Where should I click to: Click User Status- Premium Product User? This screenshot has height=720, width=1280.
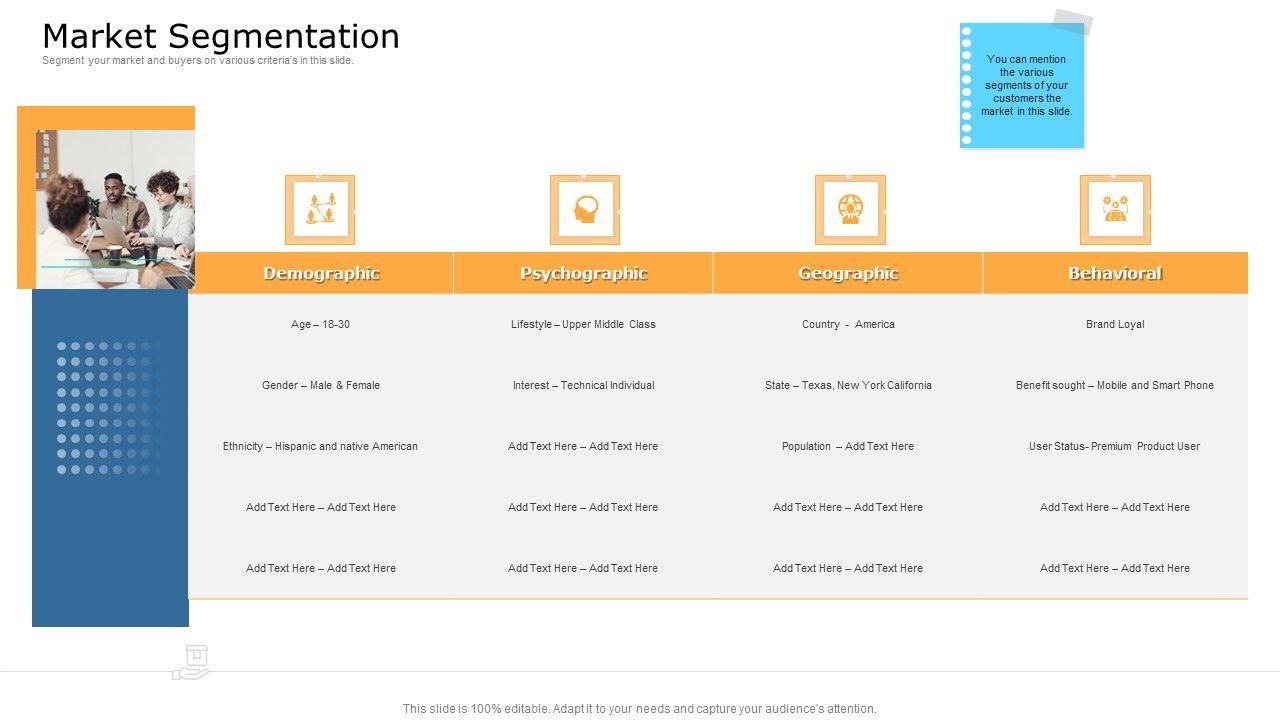[x=1114, y=446]
